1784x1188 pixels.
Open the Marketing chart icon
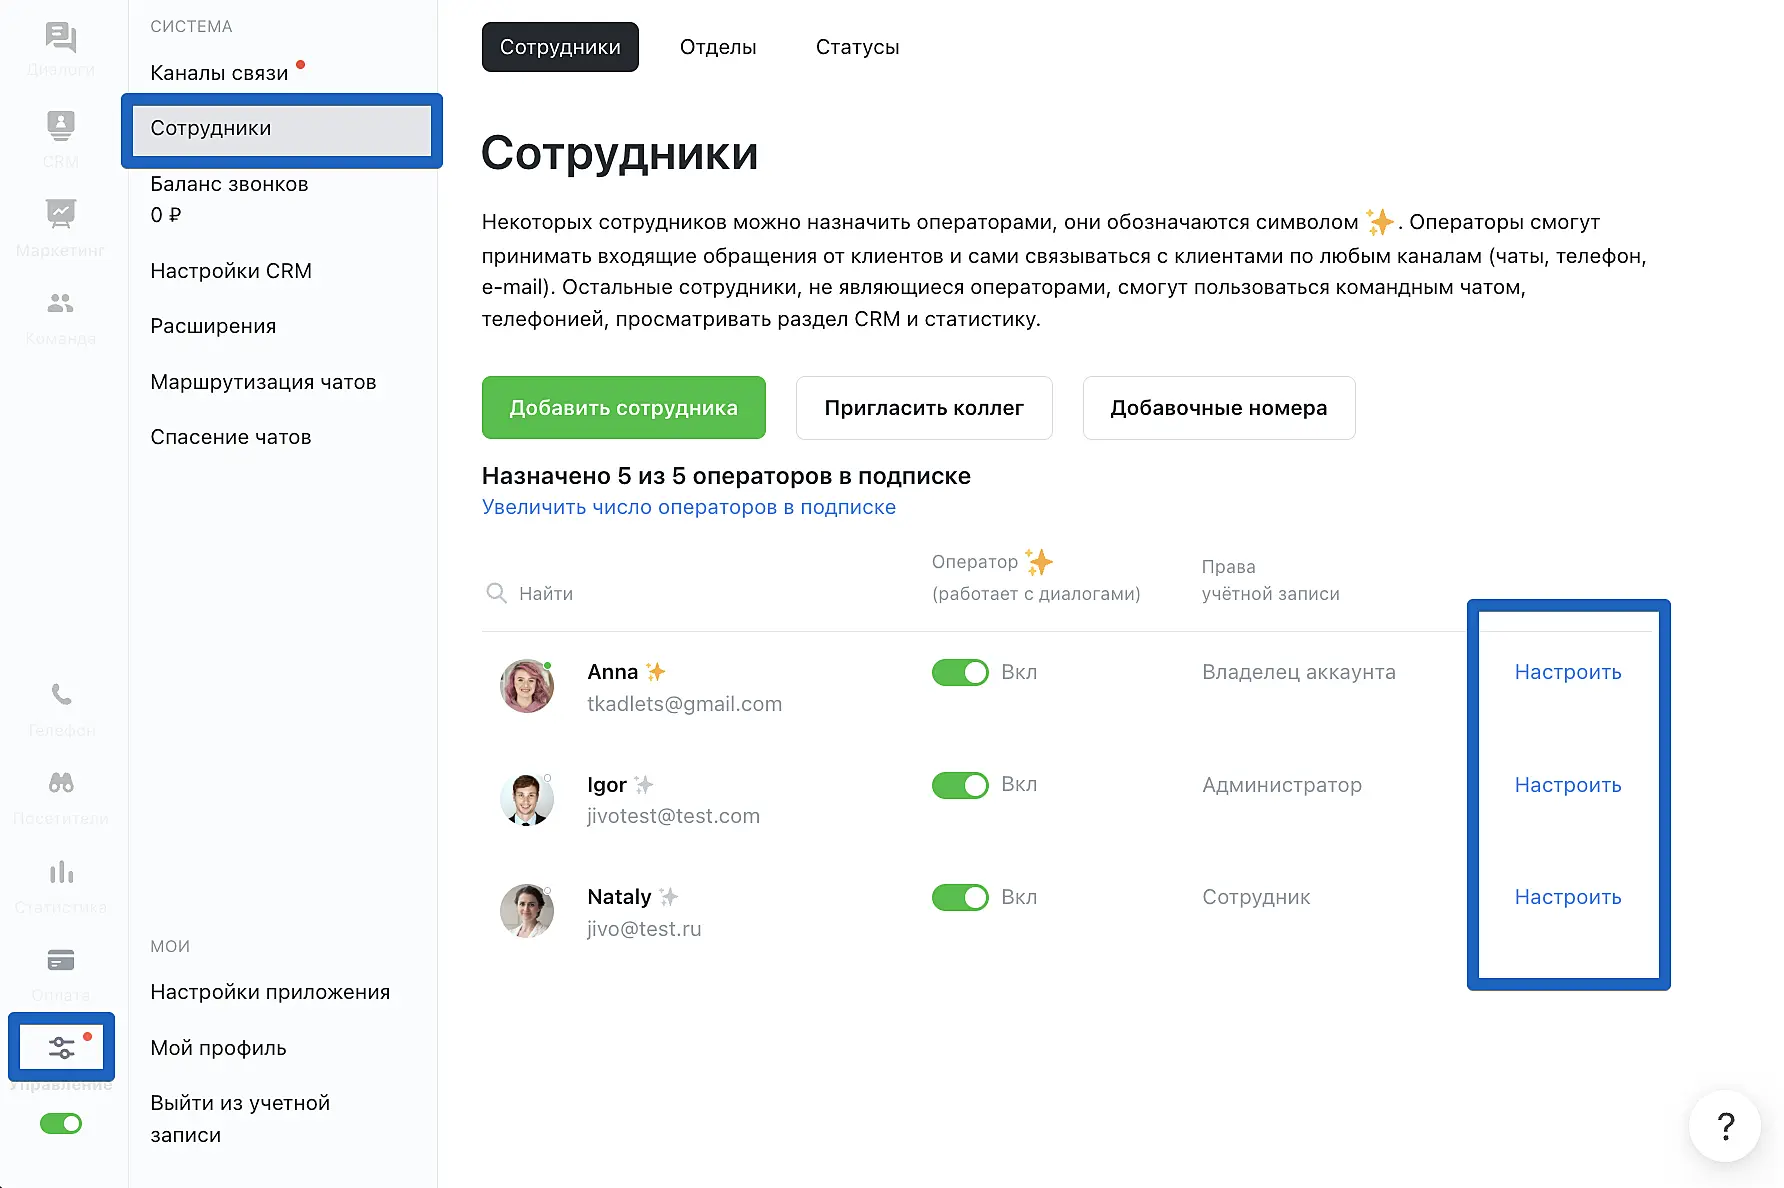[x=61, y=214]
